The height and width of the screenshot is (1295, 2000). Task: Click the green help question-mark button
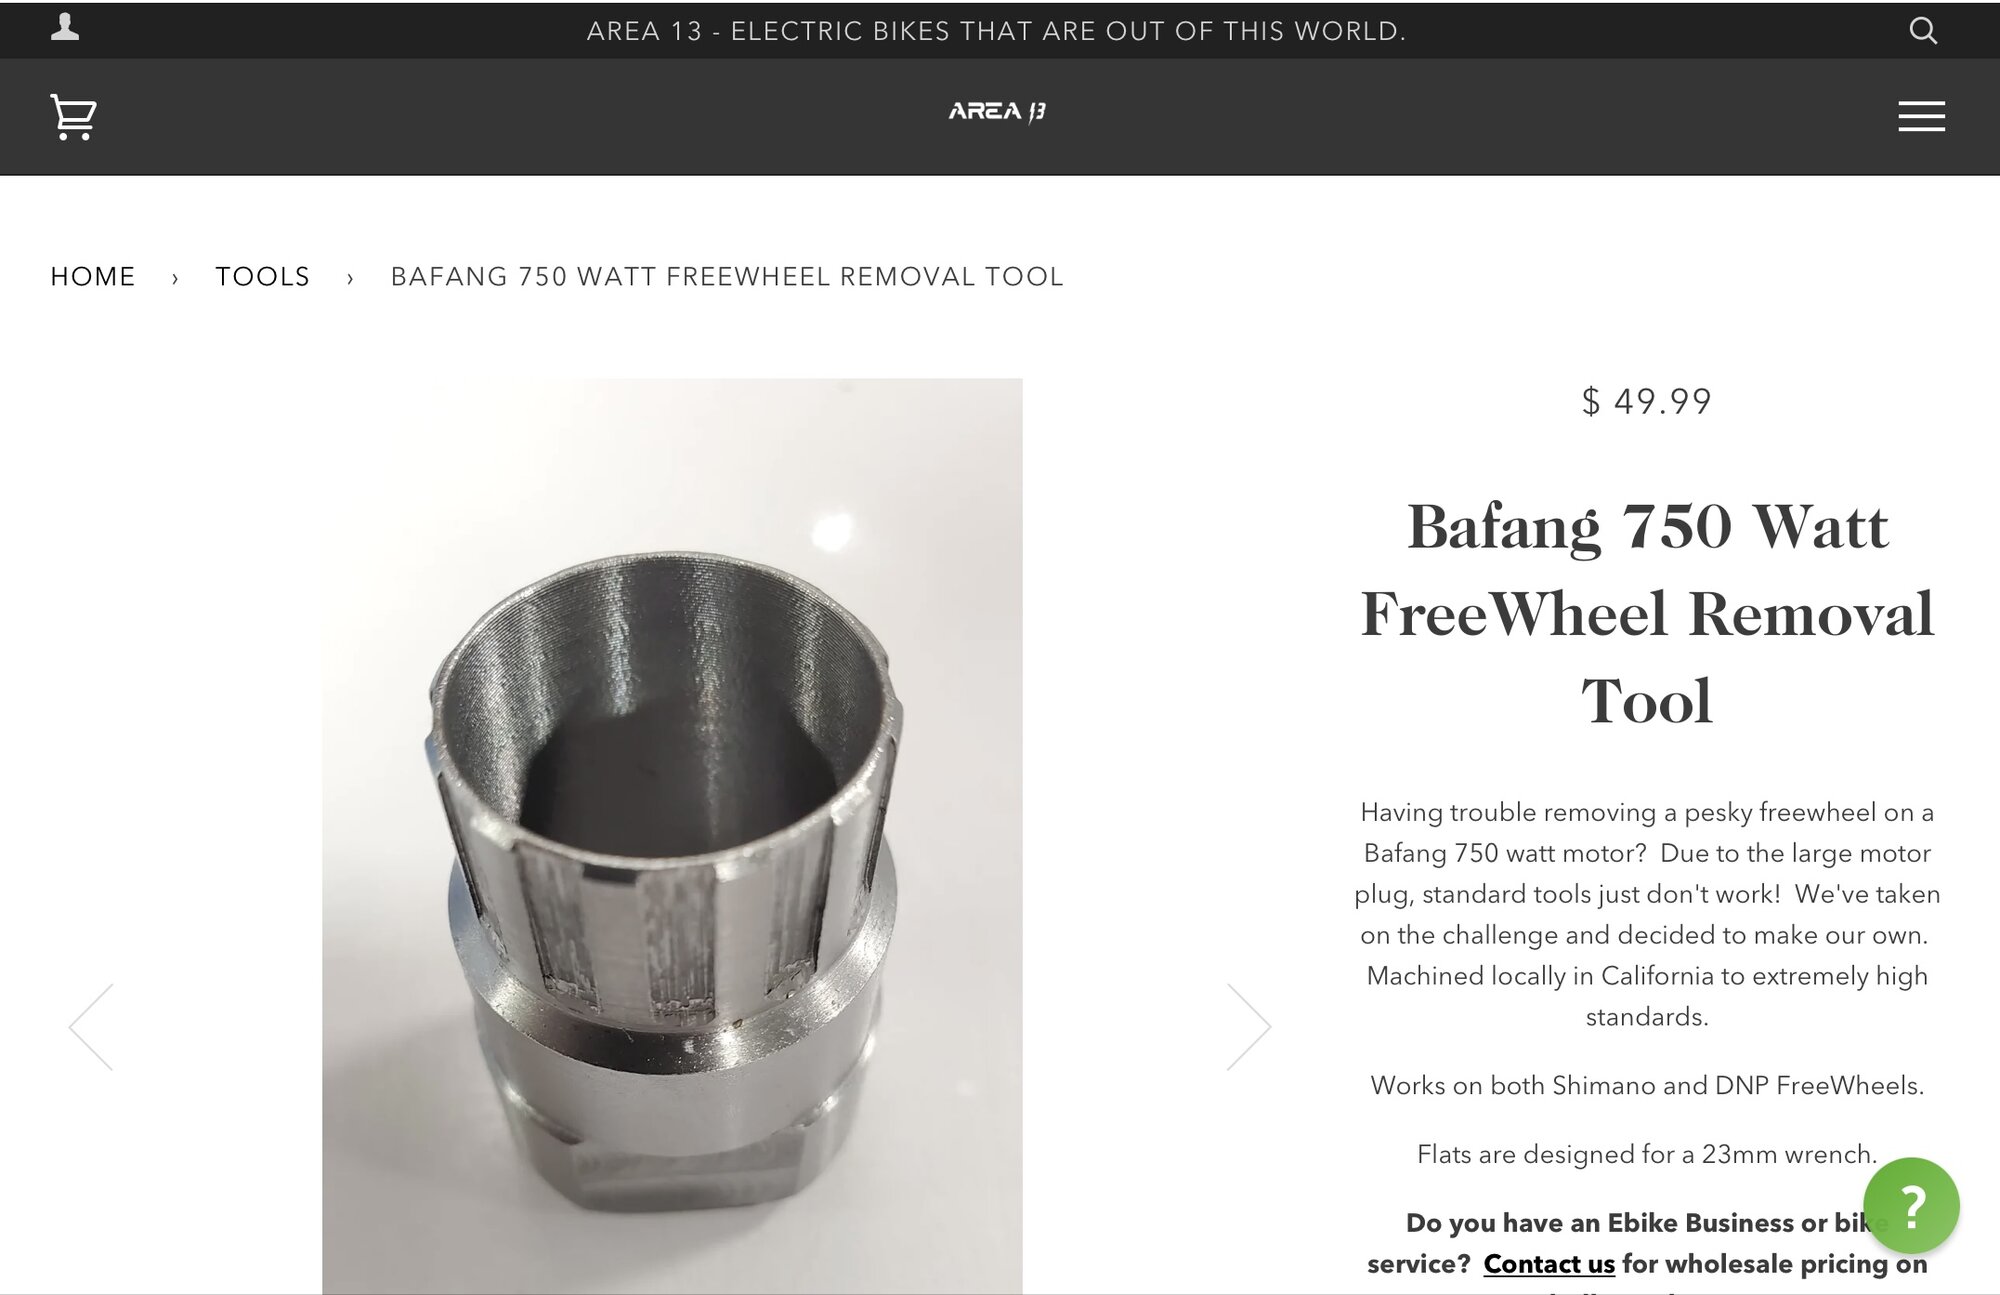pyautogui.click(x=1910, y=1206)
